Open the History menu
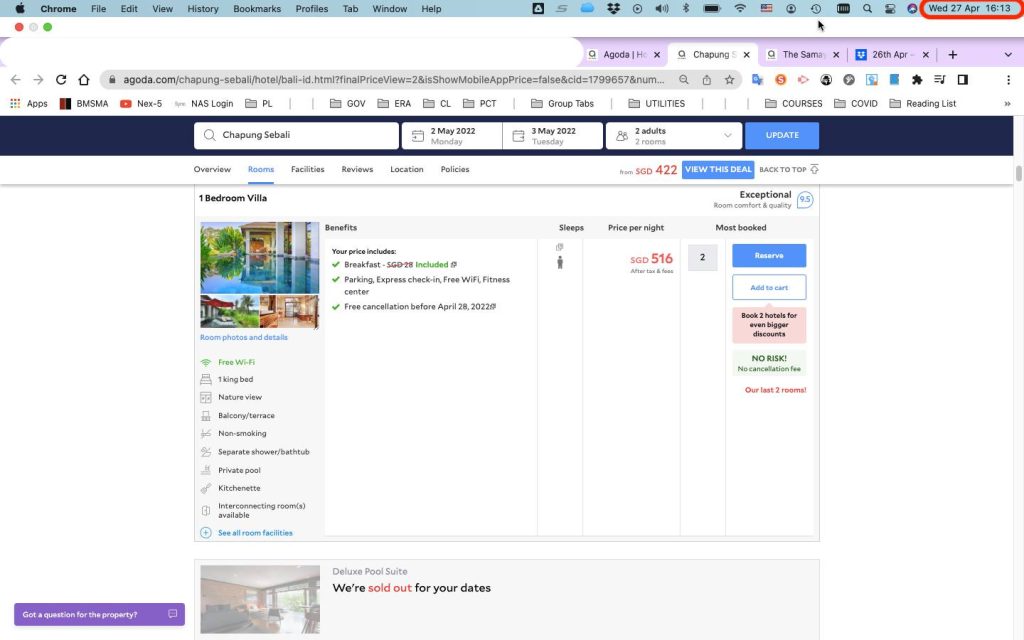The height and width of the screenshot is (640, 1024). pyautogui.click(x=203, y=8)
